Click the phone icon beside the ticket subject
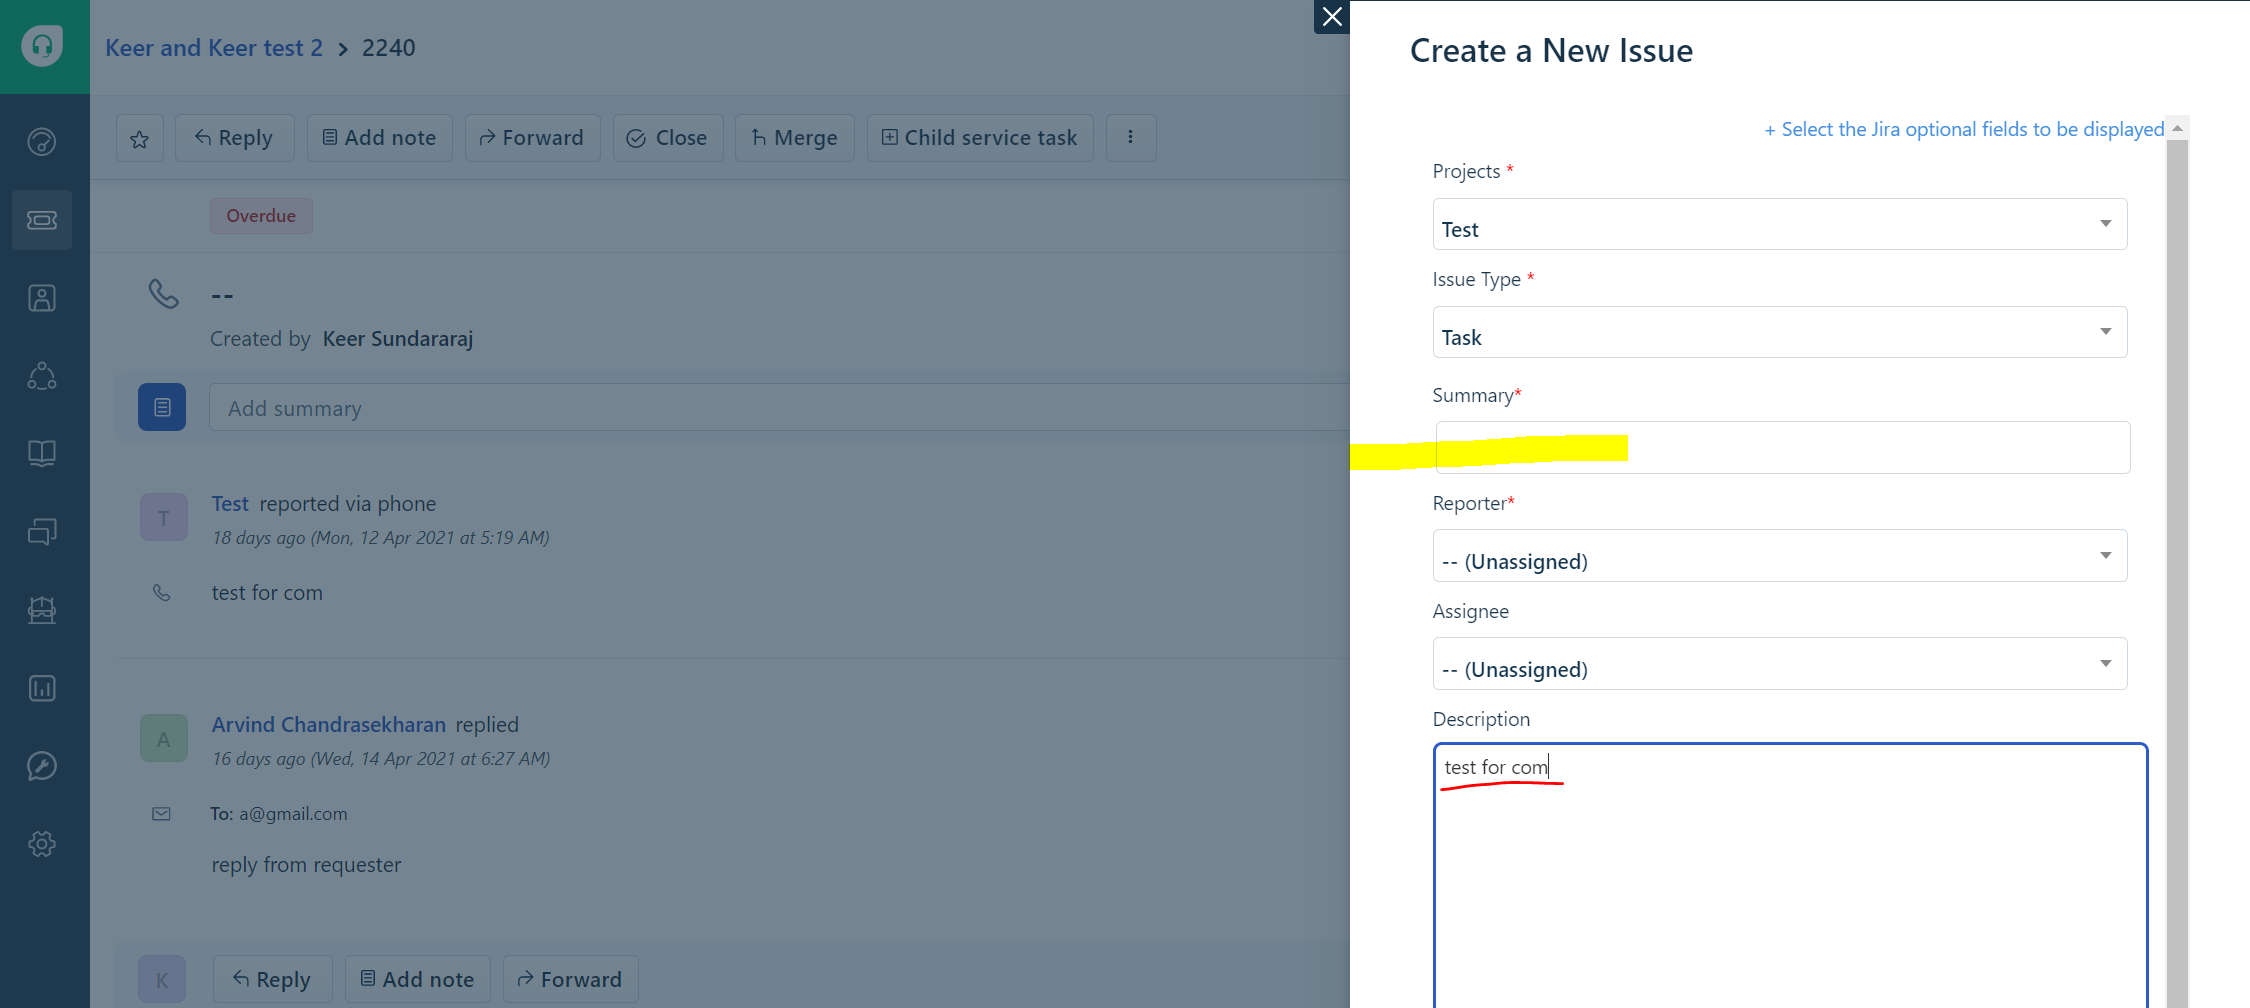Viewport: 2250px width, 1008px height. tap(164, 294)
